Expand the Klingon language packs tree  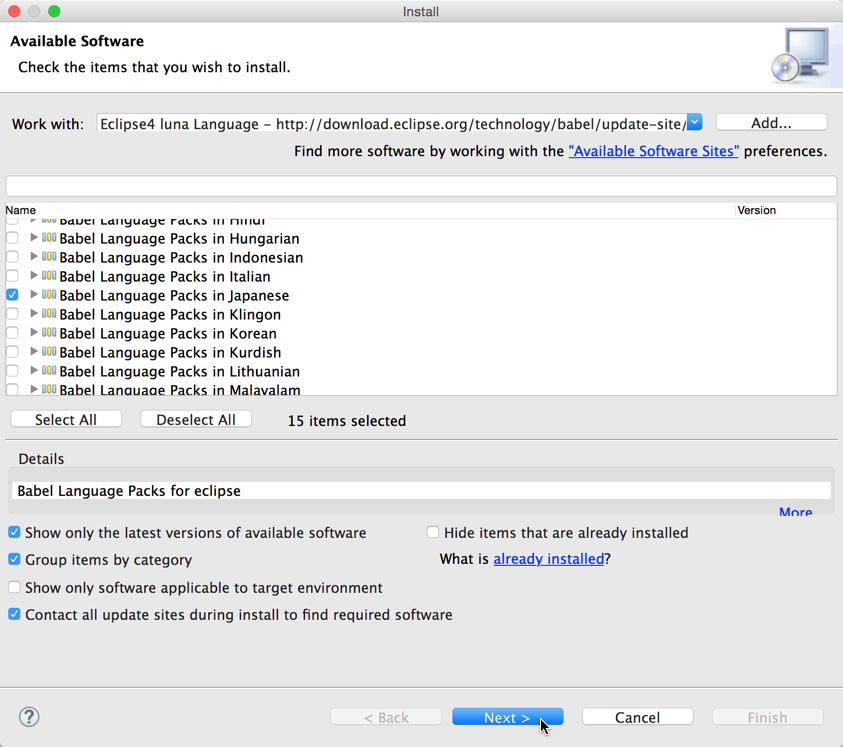pos(34,313)
